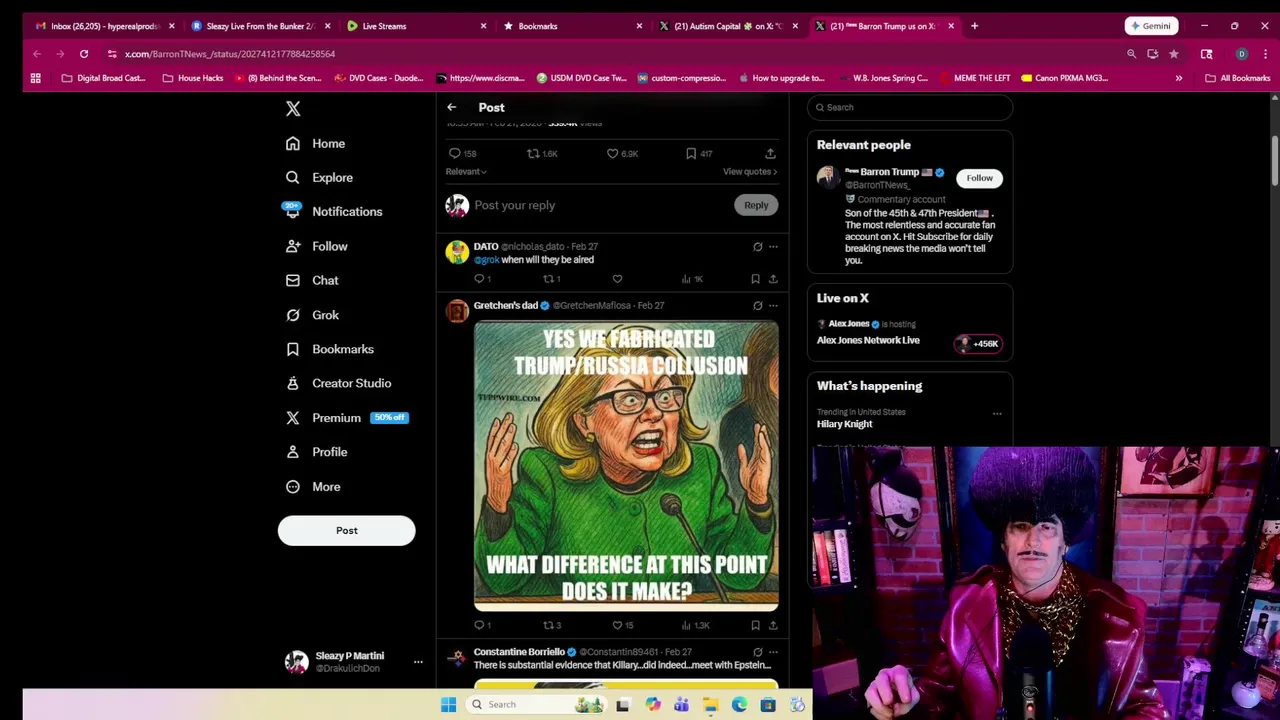Click the Post your reply field
Image resolution: width=1280 pixels, height=720 pixels.
click(600, 205)
